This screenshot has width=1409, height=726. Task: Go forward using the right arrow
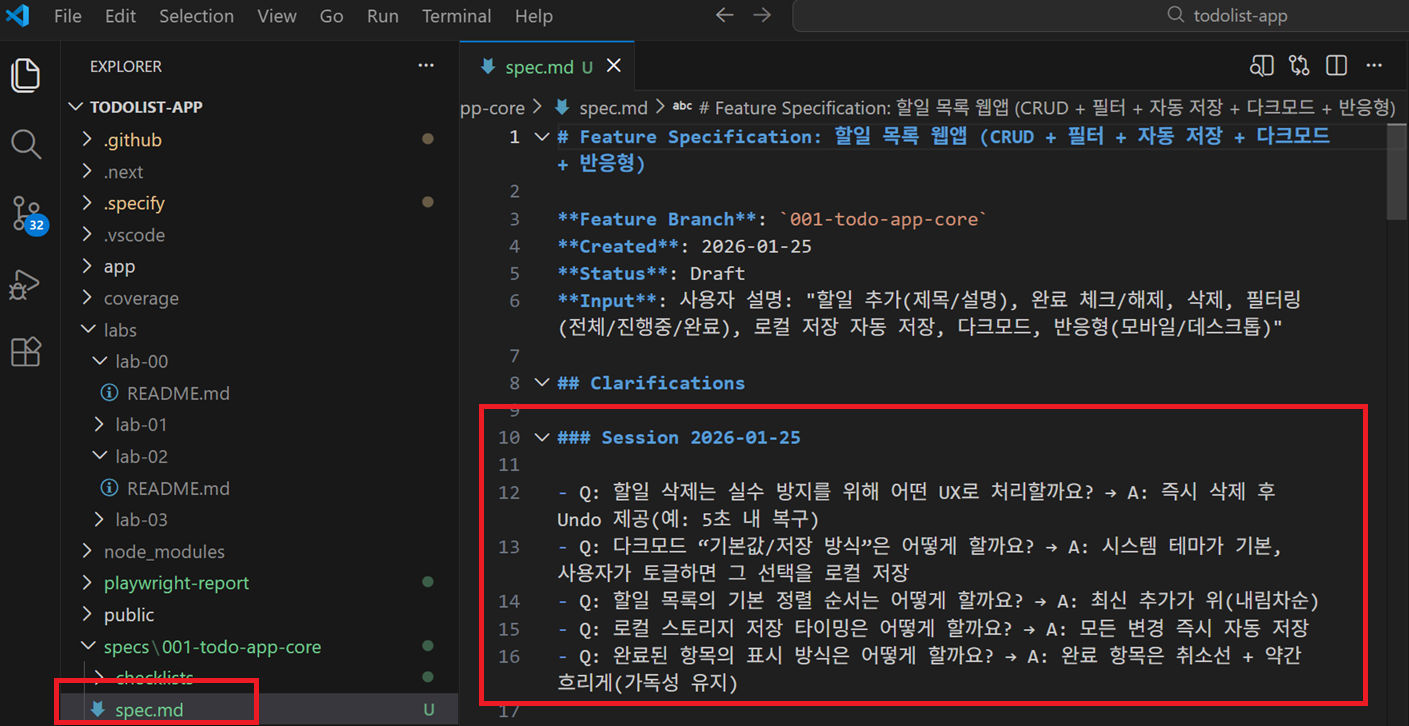762,15
